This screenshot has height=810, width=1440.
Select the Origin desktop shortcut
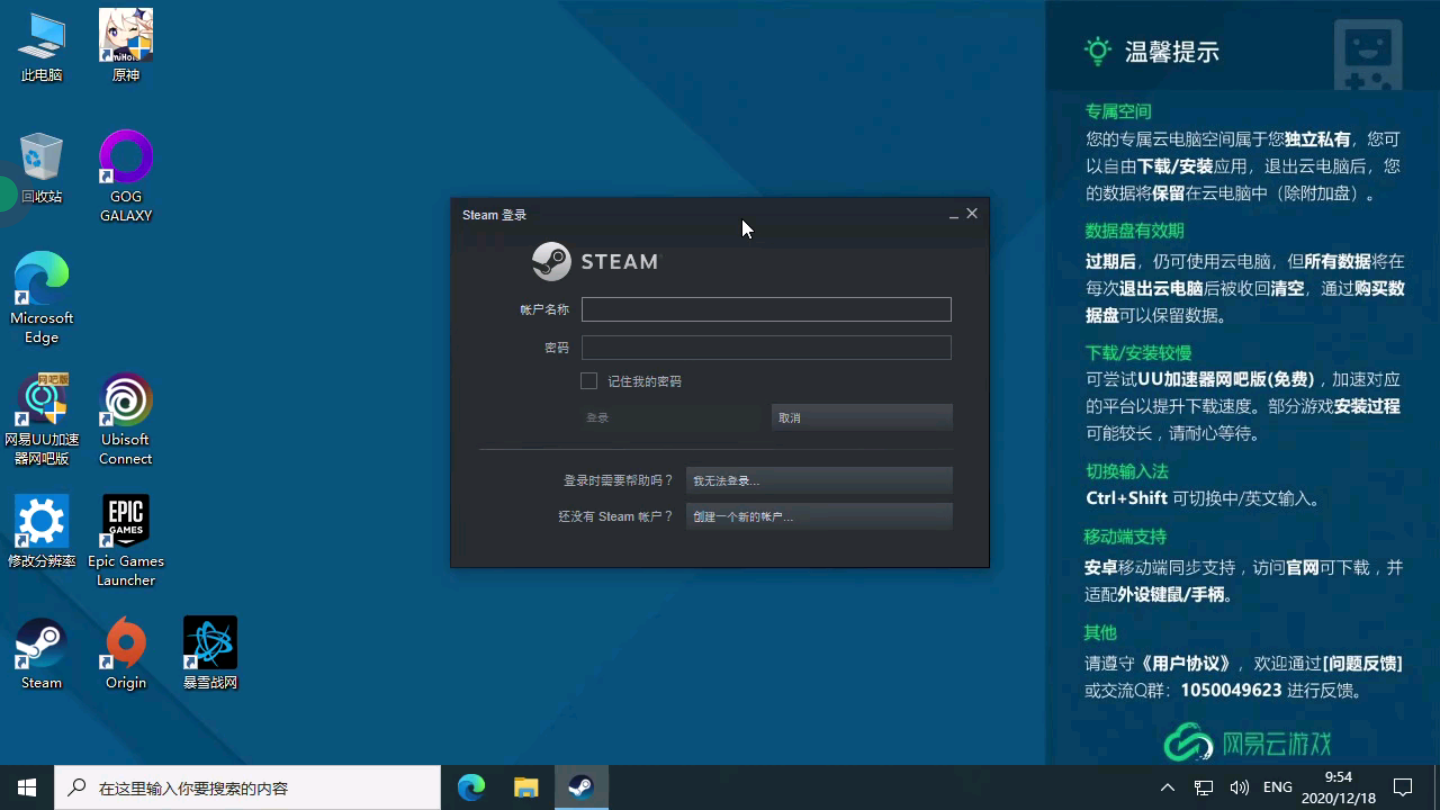[126, 654]
